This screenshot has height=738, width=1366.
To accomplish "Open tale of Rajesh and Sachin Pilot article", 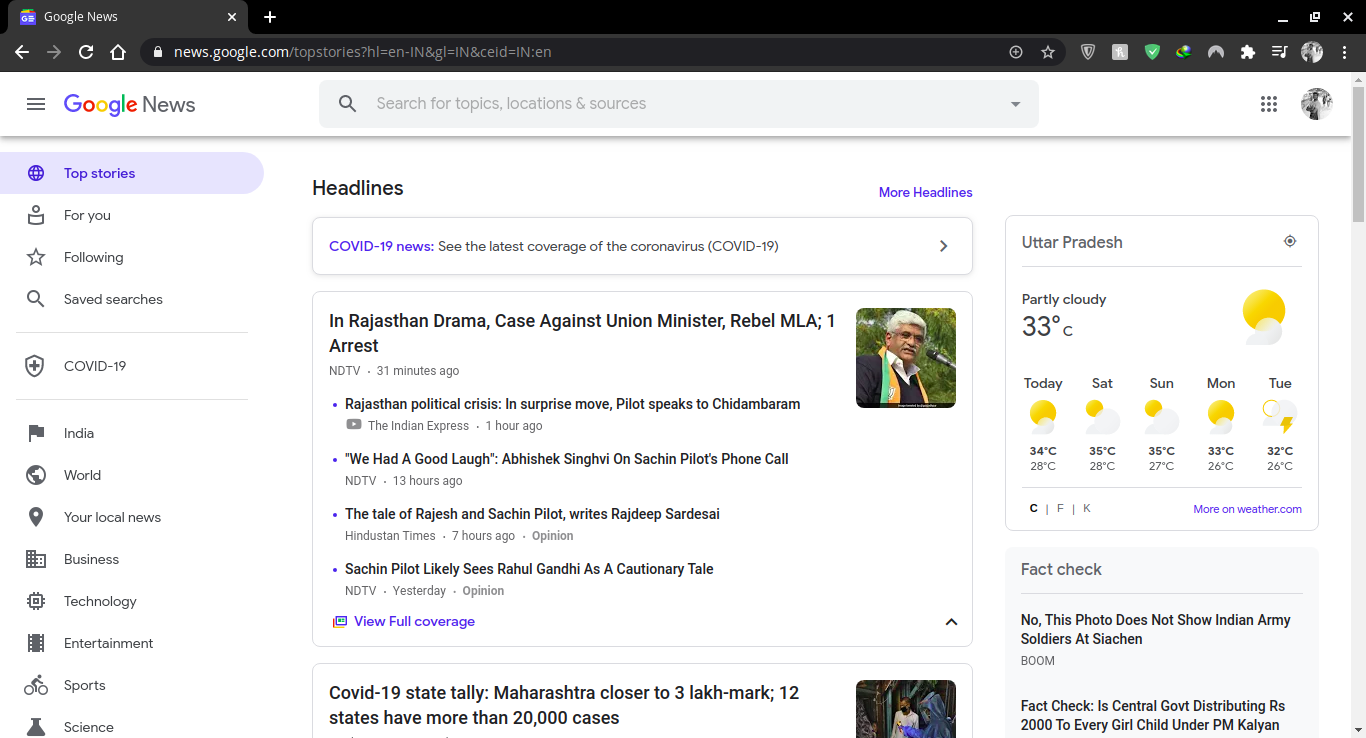I will (532, 514).
